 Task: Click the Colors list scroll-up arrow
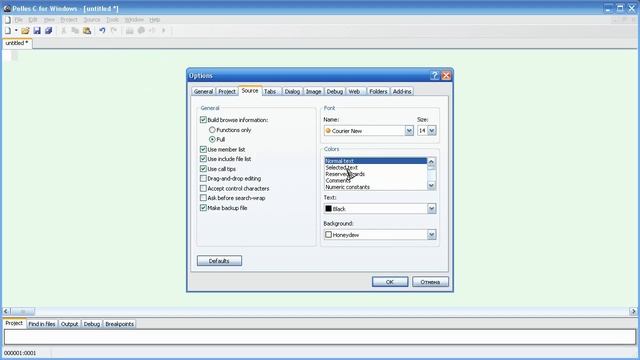431,162
